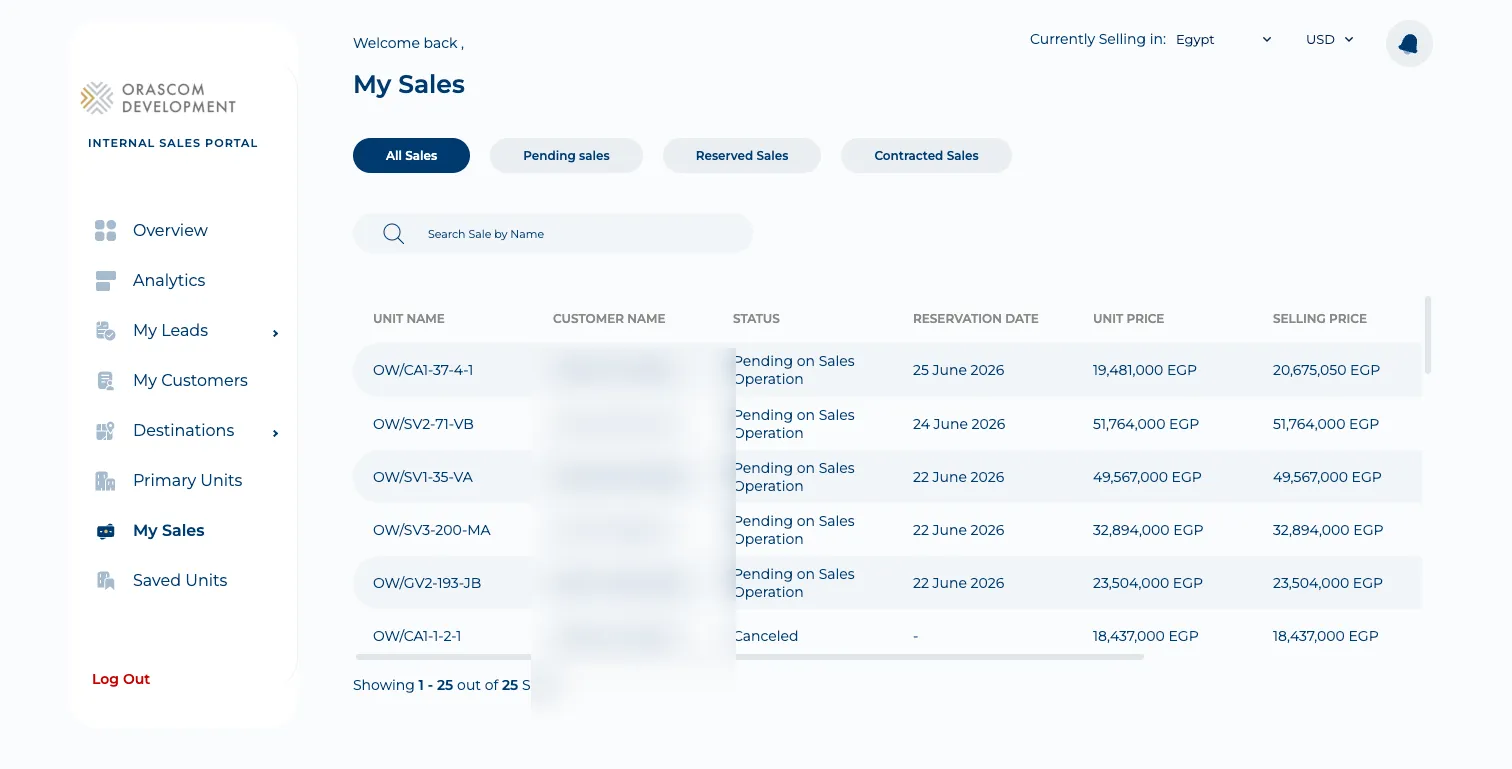Image resolution: width=1512 pixels, height=769 pixels.
Task: Select unit OW/GV2-193-JB
Action: click(427, 584)
